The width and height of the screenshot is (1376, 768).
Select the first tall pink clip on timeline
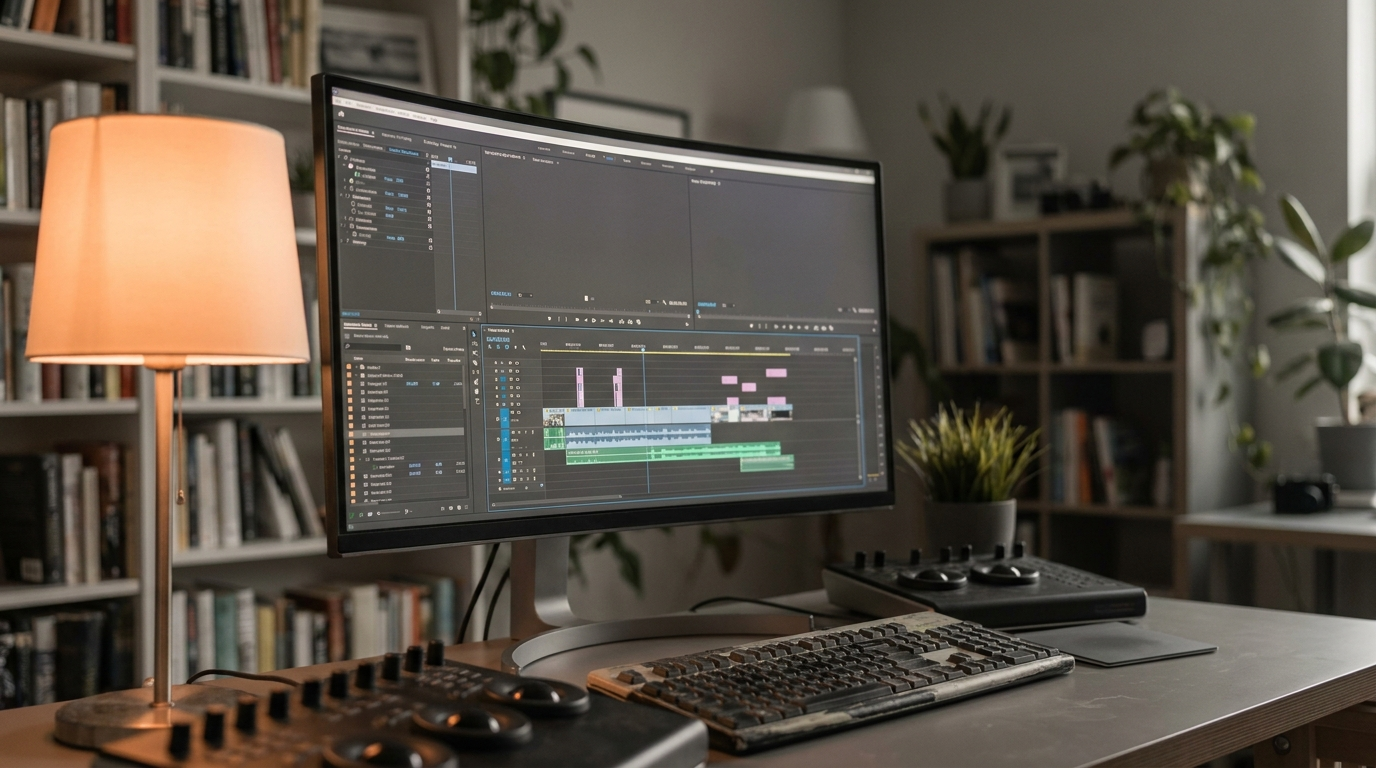pyautogui.click(x=580, y=387)
